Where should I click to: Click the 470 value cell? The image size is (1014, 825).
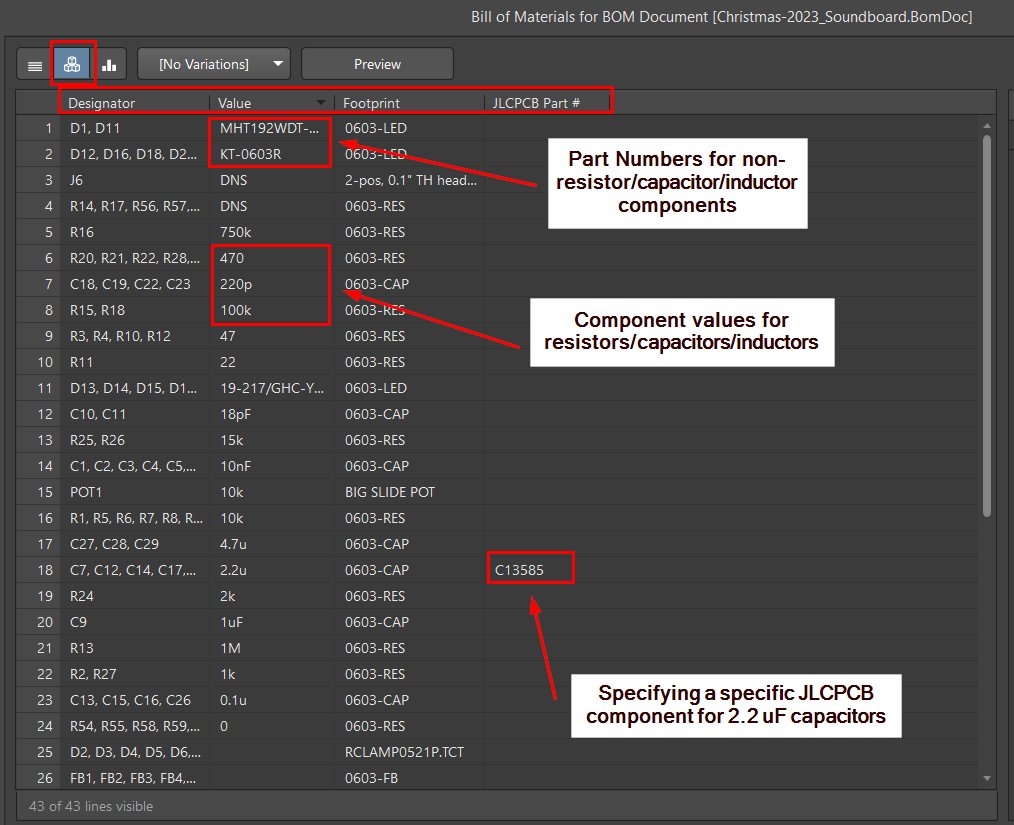coord(272,258)
